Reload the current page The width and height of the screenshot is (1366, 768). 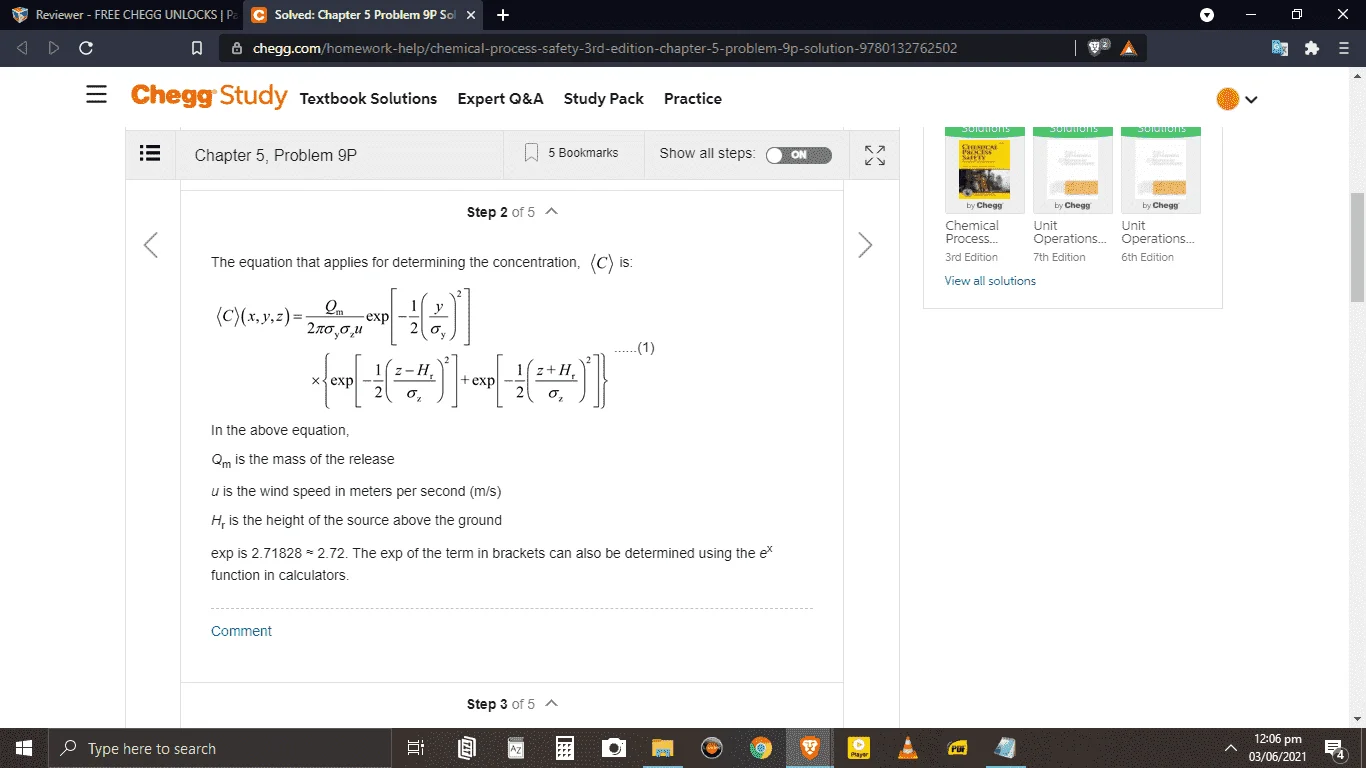point(86,47)
